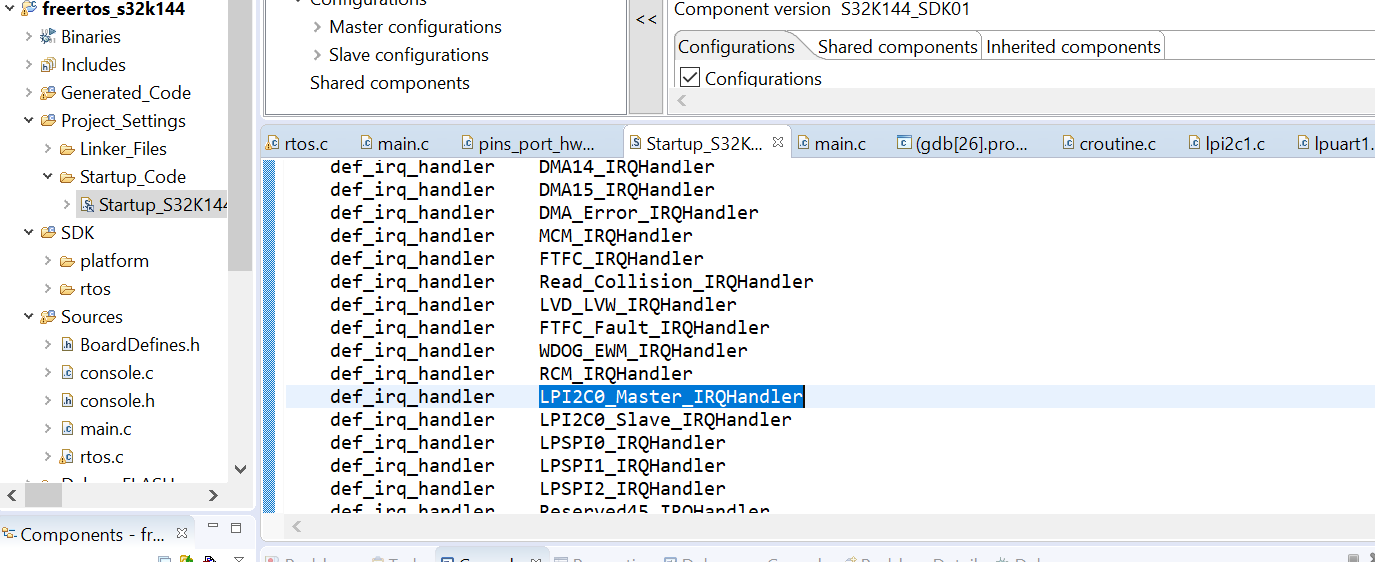Select Shared components in component tree
This screenshot has height=562, width=1375.
point(390,83)
